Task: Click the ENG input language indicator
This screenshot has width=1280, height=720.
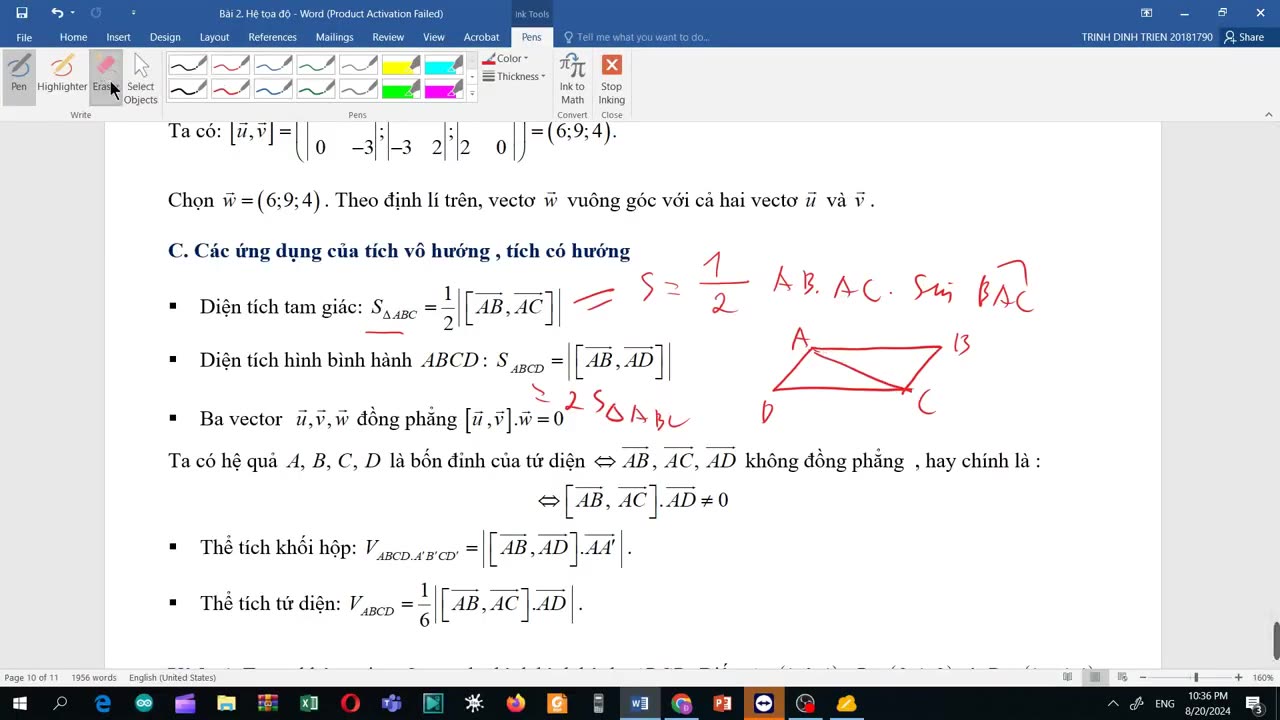Action: [1165, 703]
